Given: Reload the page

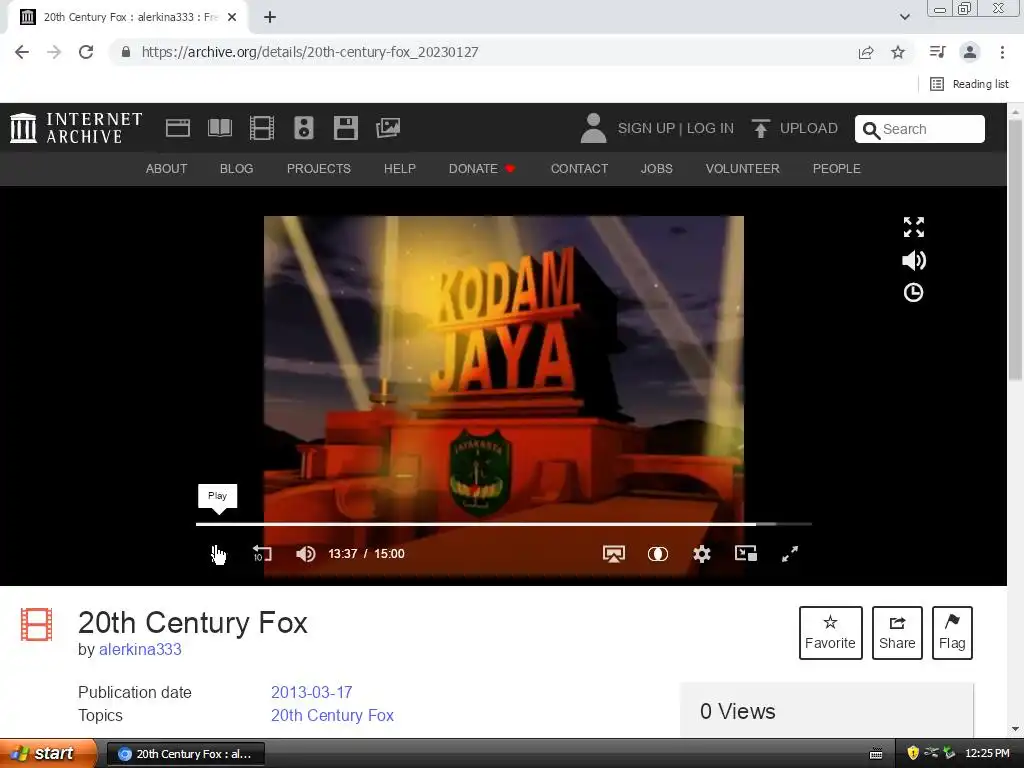Looking at the screenshot, I should (x=86, y=52).
